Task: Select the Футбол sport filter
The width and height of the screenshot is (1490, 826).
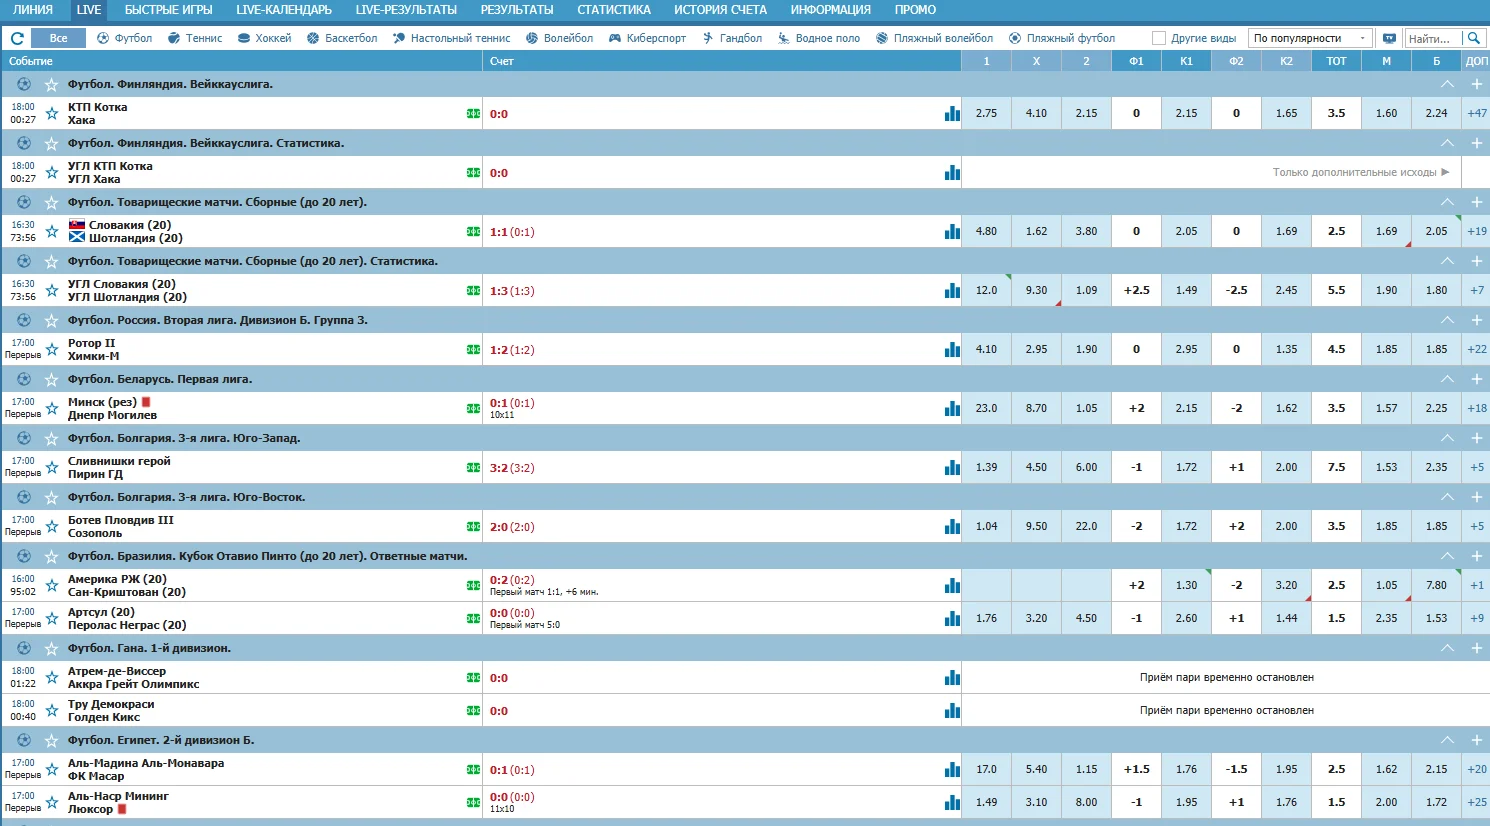Action: (124, 38)
